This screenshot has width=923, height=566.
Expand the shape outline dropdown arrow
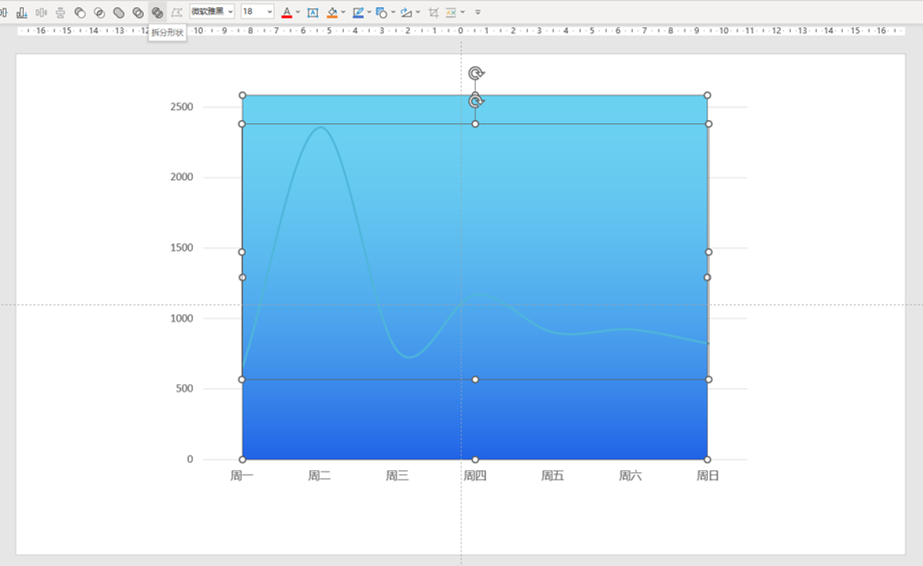[369, 12]
